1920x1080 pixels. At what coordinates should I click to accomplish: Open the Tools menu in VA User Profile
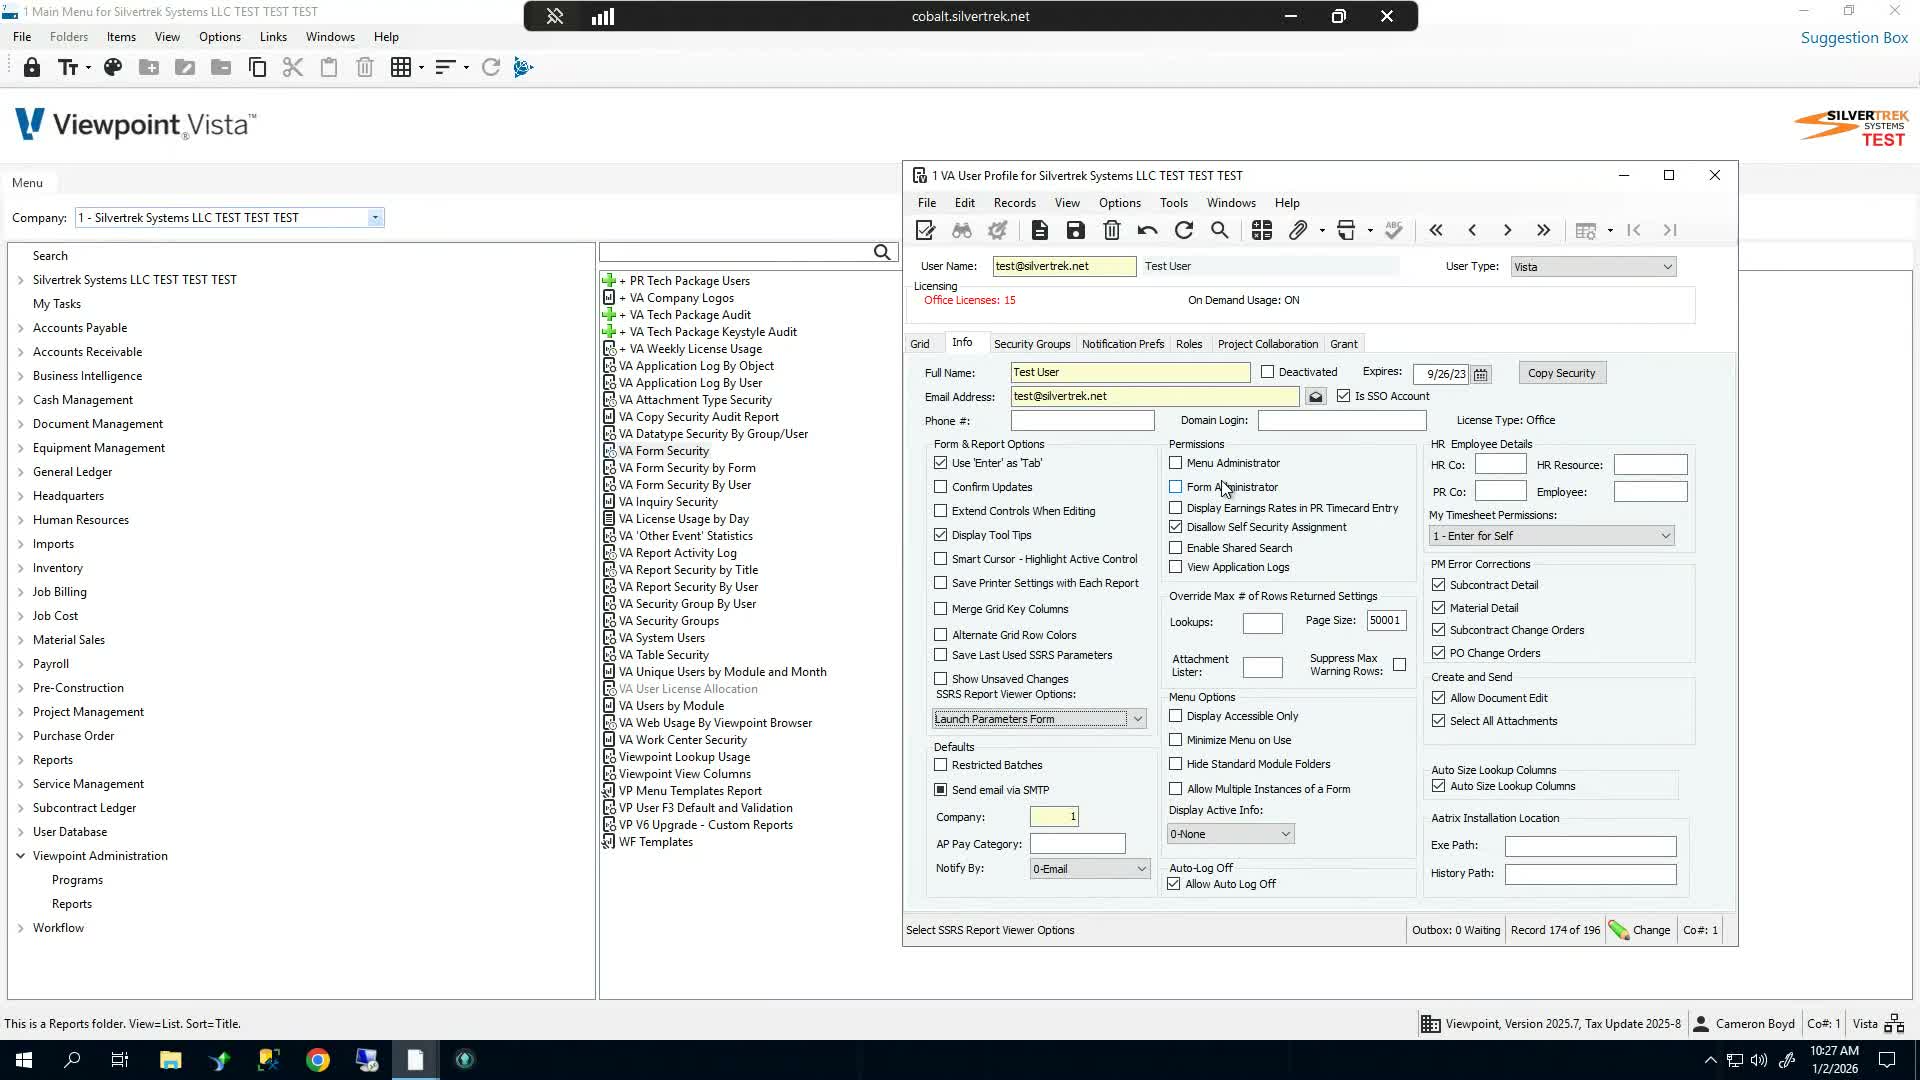[x=1174, y=203]
